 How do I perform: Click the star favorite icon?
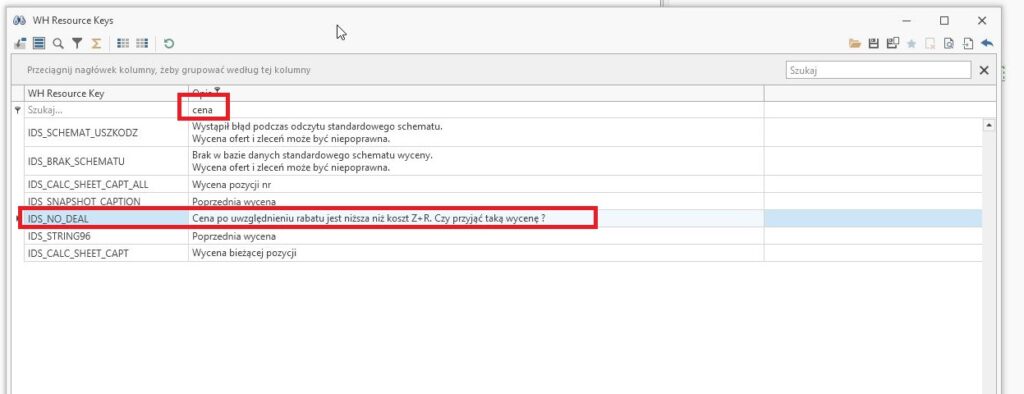click(x=912, y=43)
